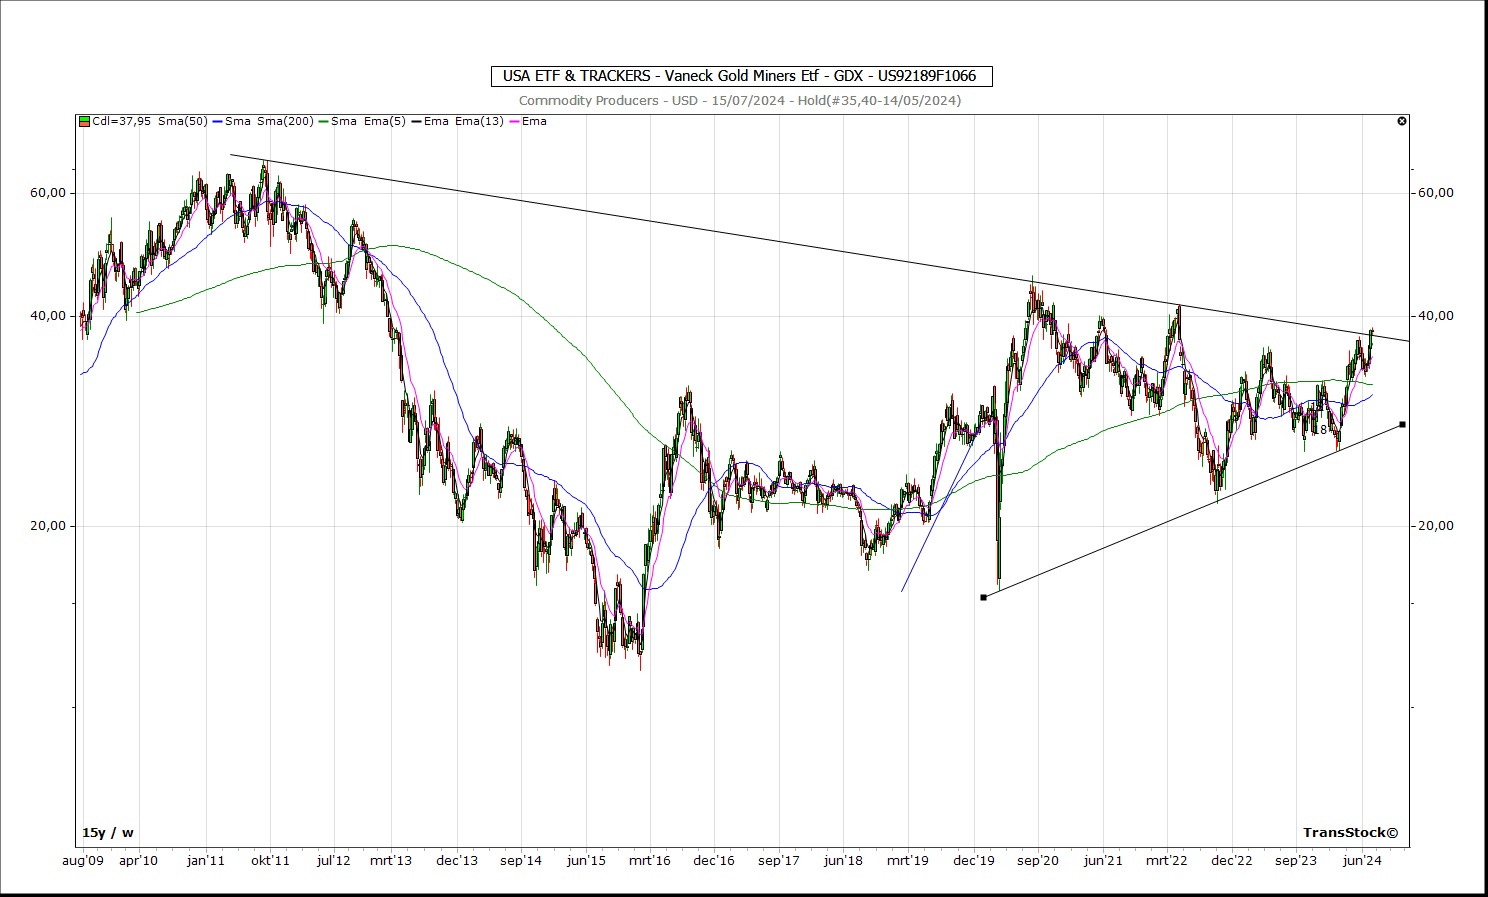Click the 'dec'22' date label
Viewport: 1488px width, 897px height.
(x=1232, y=860)
